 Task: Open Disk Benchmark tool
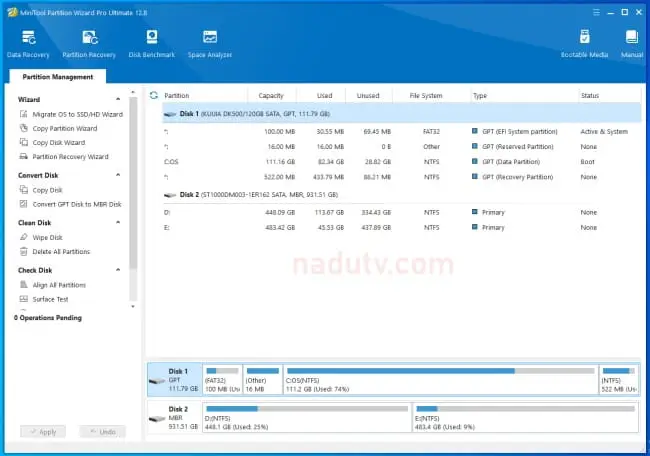point(152,44)
